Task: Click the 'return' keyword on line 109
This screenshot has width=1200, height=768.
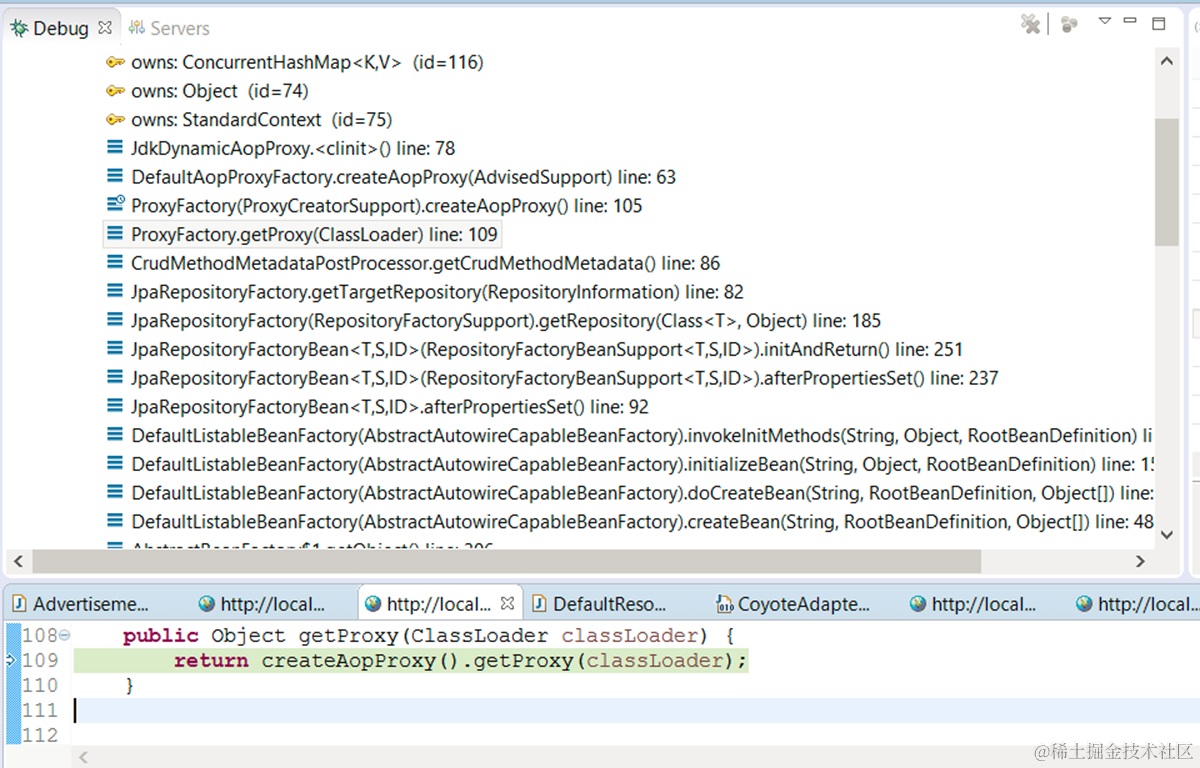Action: (211, 660)
